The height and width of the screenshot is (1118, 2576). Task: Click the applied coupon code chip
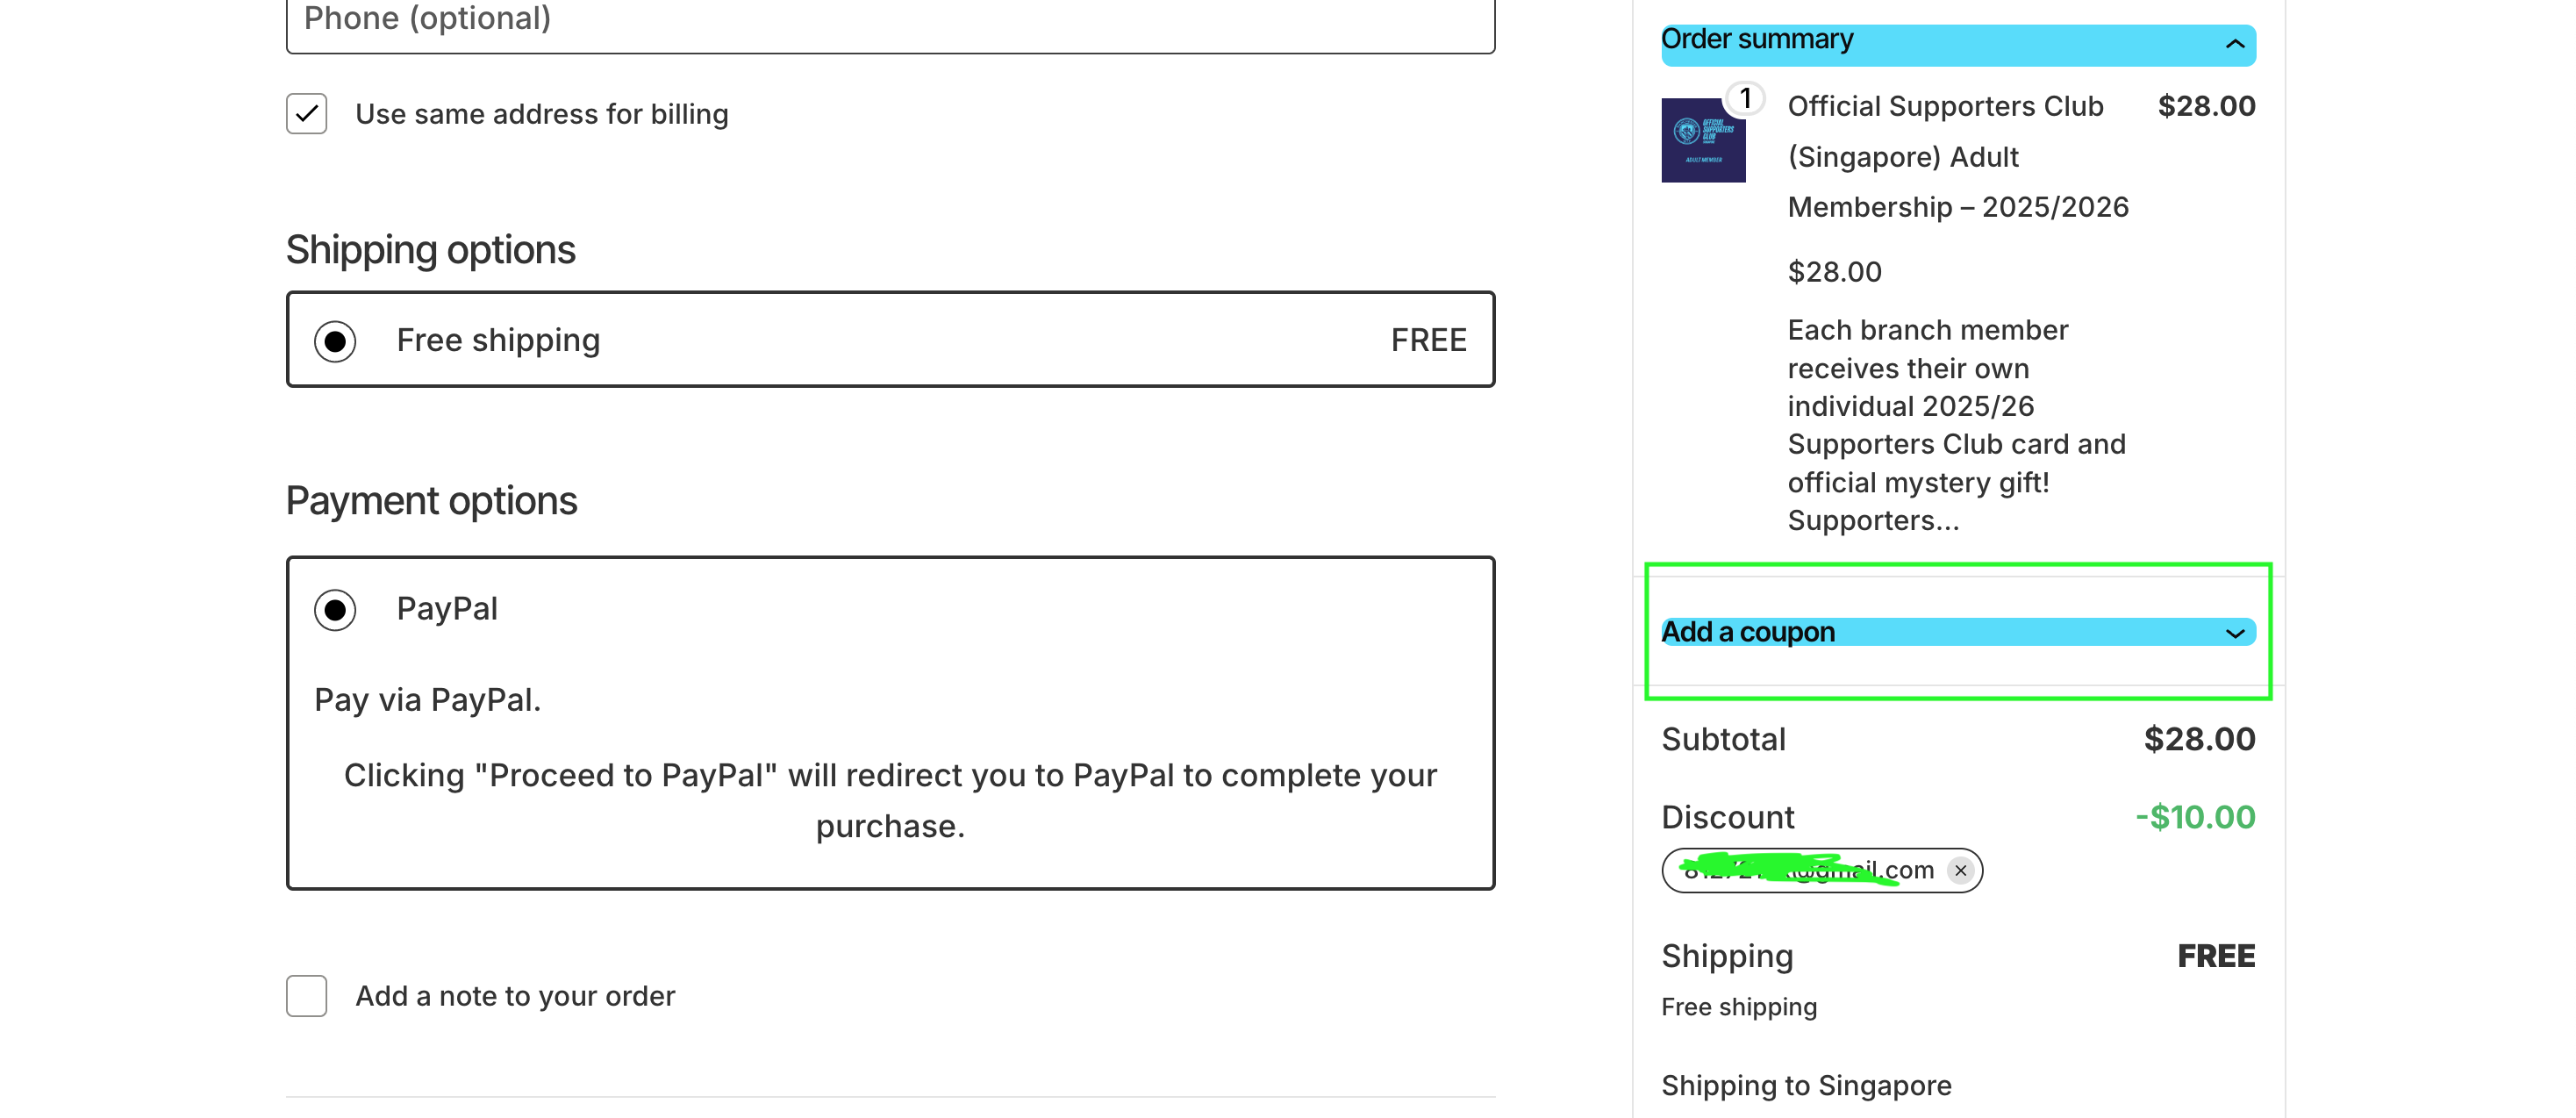coord(1810,870)
